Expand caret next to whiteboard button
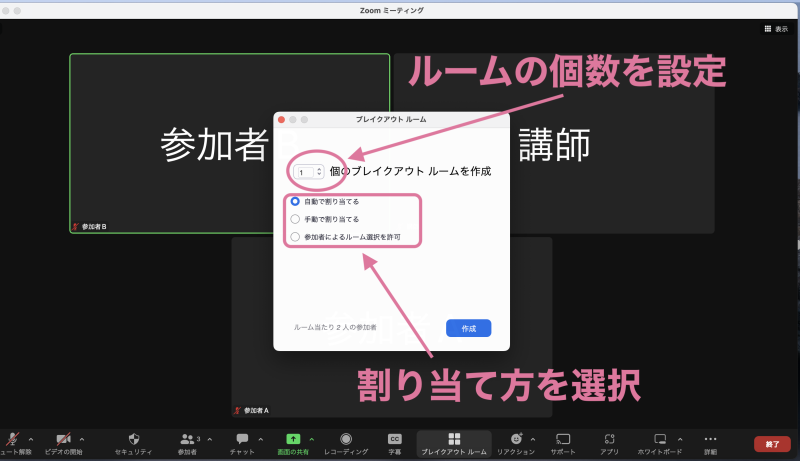 [680, 439]
